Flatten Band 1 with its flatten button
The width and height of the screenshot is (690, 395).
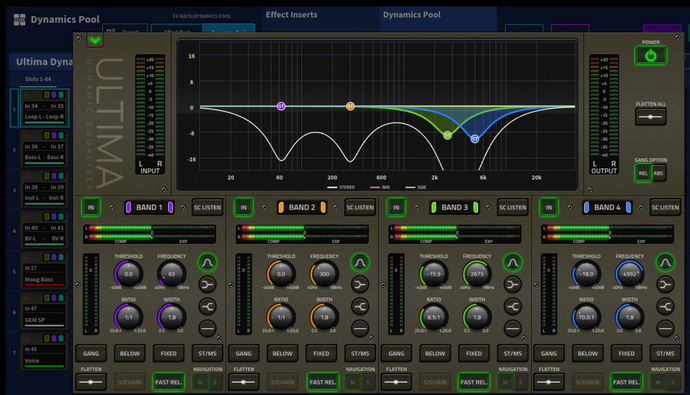91,382
